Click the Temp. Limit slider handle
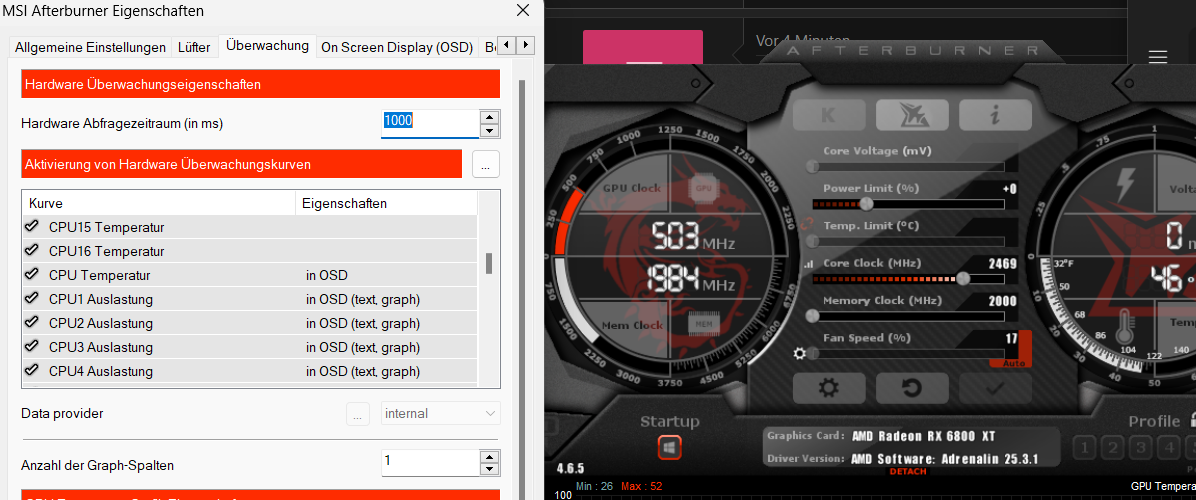 coord(813,241)
